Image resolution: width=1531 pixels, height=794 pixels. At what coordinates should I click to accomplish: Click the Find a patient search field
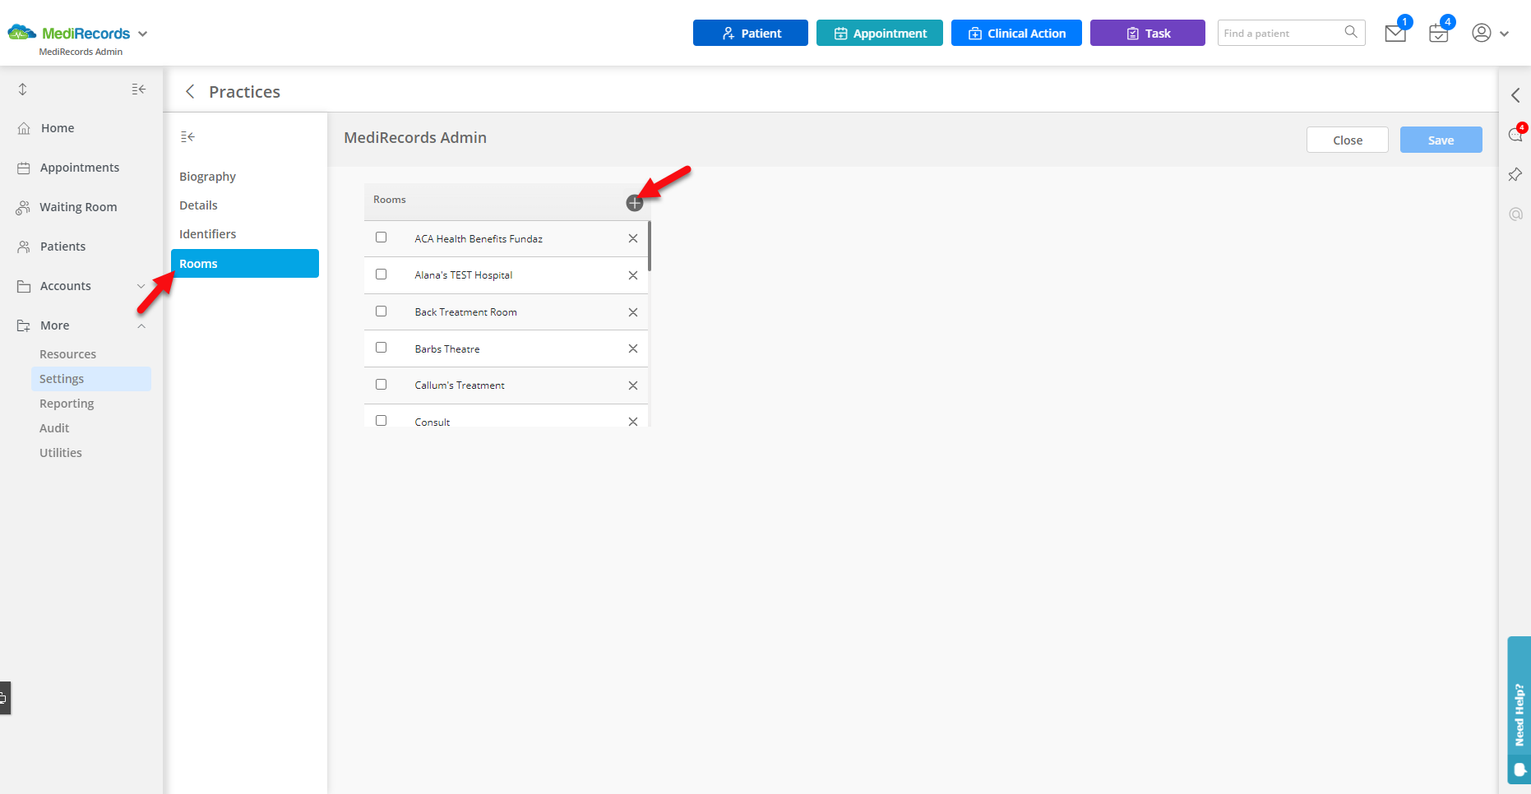1283,32
